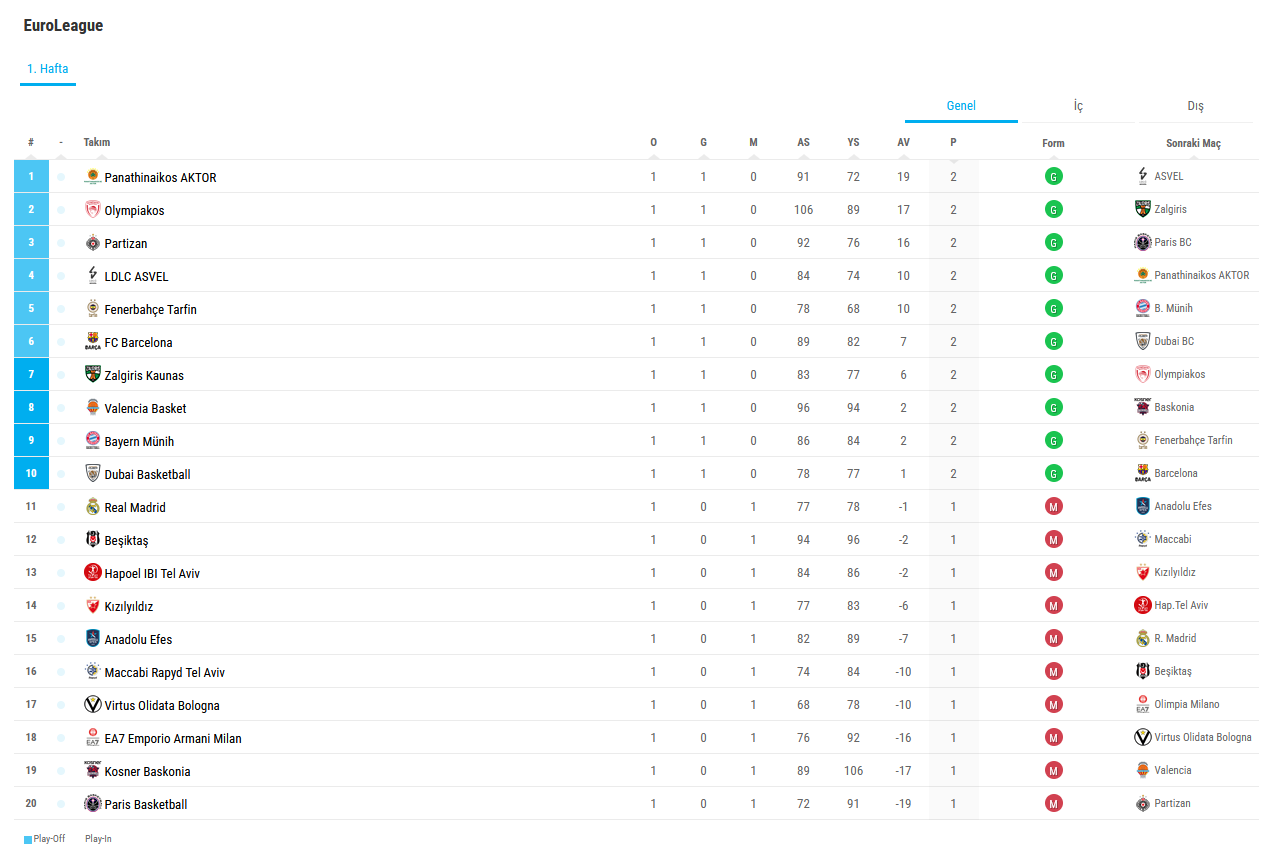Screen dimensions: 1272x850
Task: Open Dubai BC next-match link for Barcelona
Action: [1174, 341]
